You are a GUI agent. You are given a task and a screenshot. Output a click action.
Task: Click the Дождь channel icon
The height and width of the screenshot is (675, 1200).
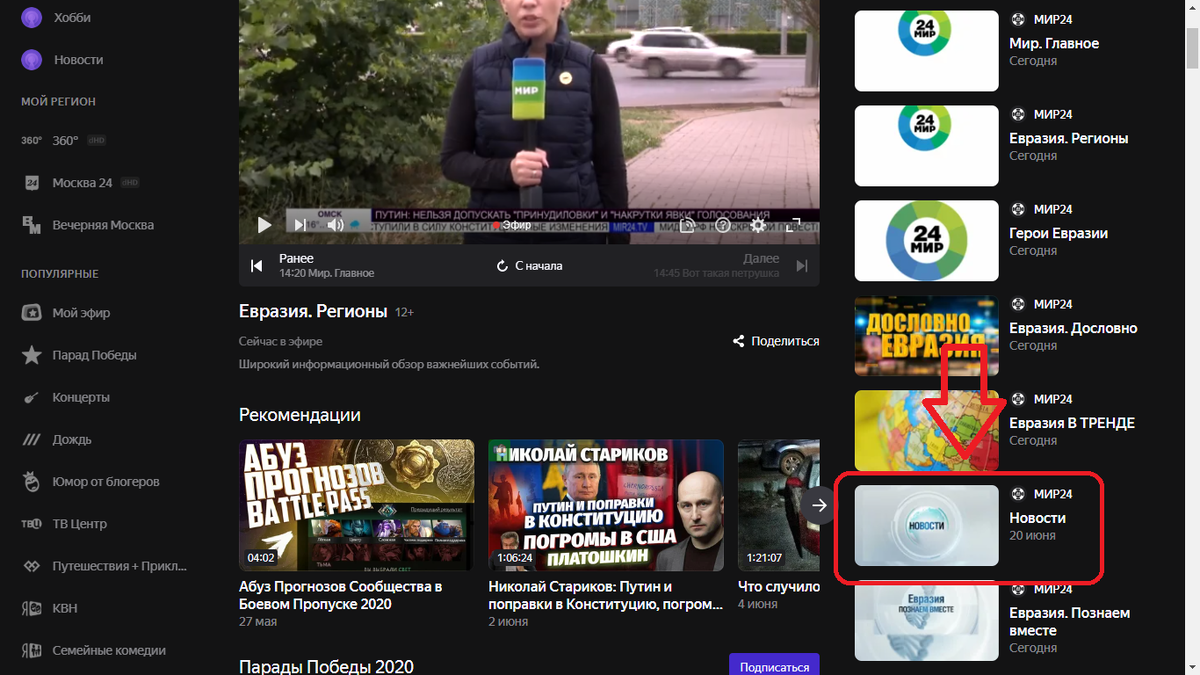coord(32,440)
